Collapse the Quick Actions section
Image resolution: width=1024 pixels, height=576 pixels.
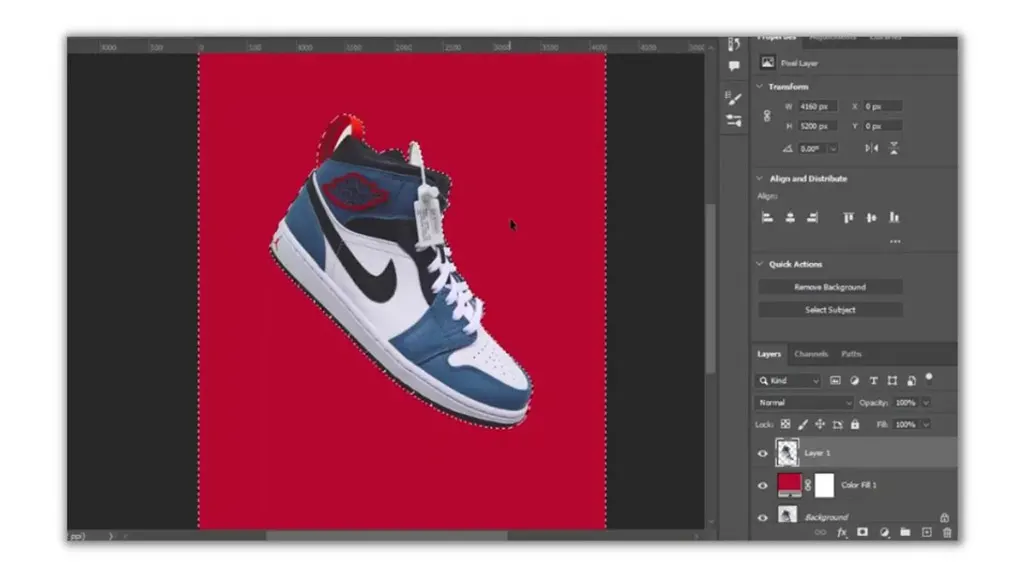tap(760, 264)
